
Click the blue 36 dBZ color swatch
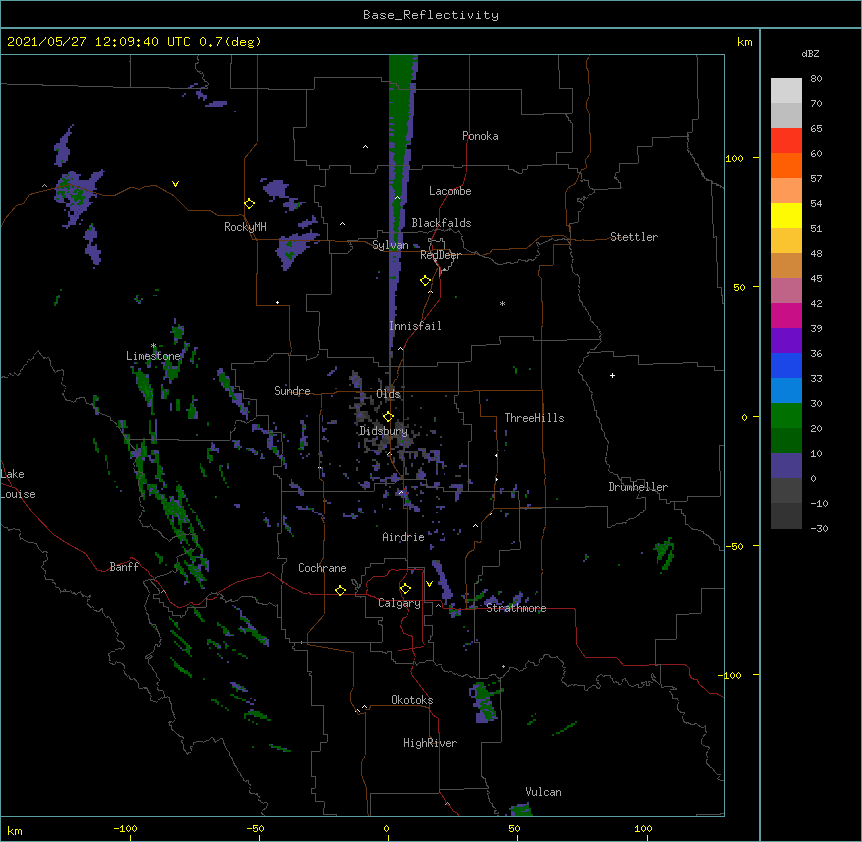tap(786, 365)
